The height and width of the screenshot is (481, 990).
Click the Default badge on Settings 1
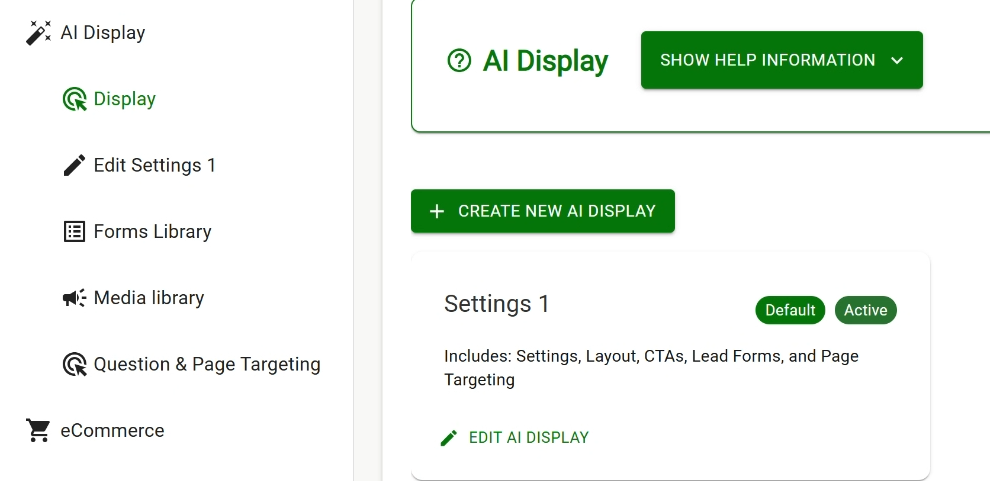(790, 310)
